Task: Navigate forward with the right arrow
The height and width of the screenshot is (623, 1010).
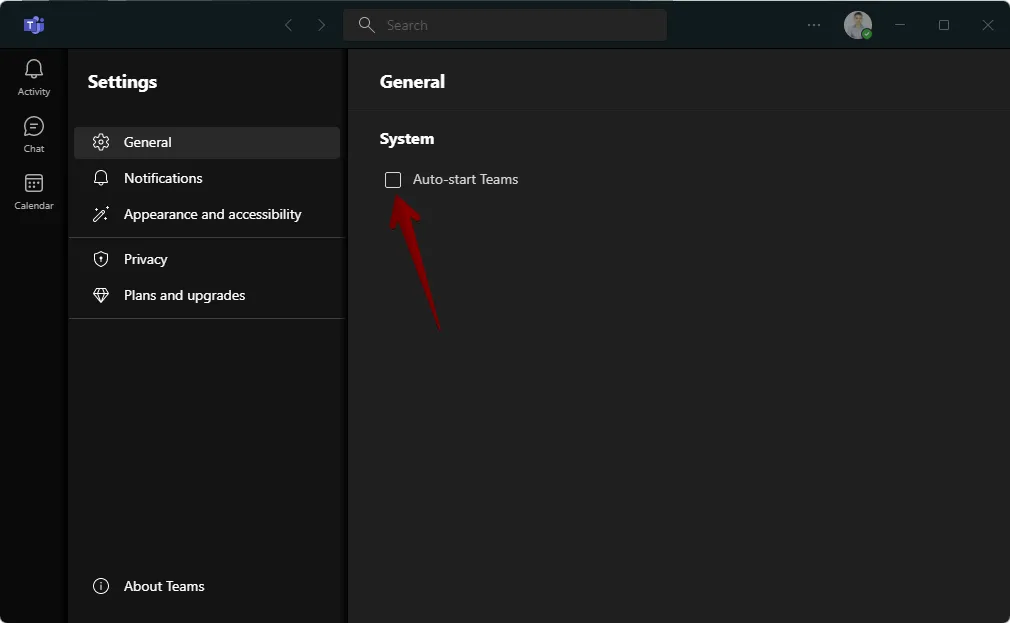Action: 321,25
